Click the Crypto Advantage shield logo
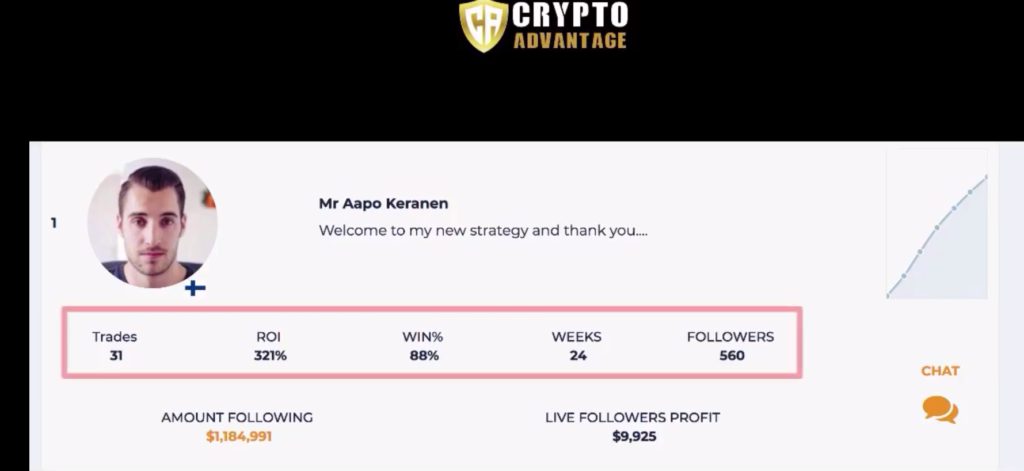This screenshot has width=1024, height=471. tap(483, 25)
